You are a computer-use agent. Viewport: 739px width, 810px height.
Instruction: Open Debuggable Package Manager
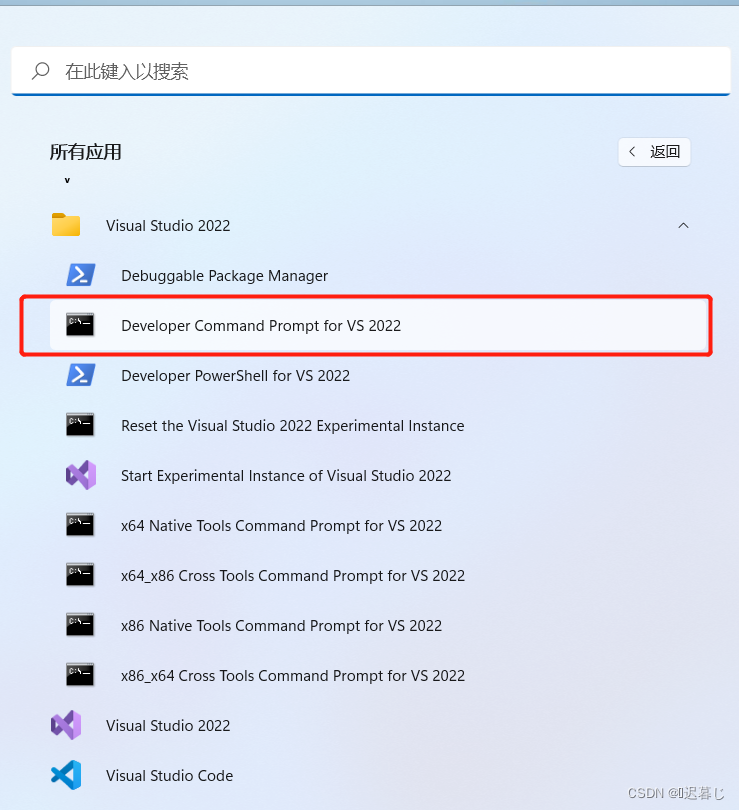(x=224, y=276)
